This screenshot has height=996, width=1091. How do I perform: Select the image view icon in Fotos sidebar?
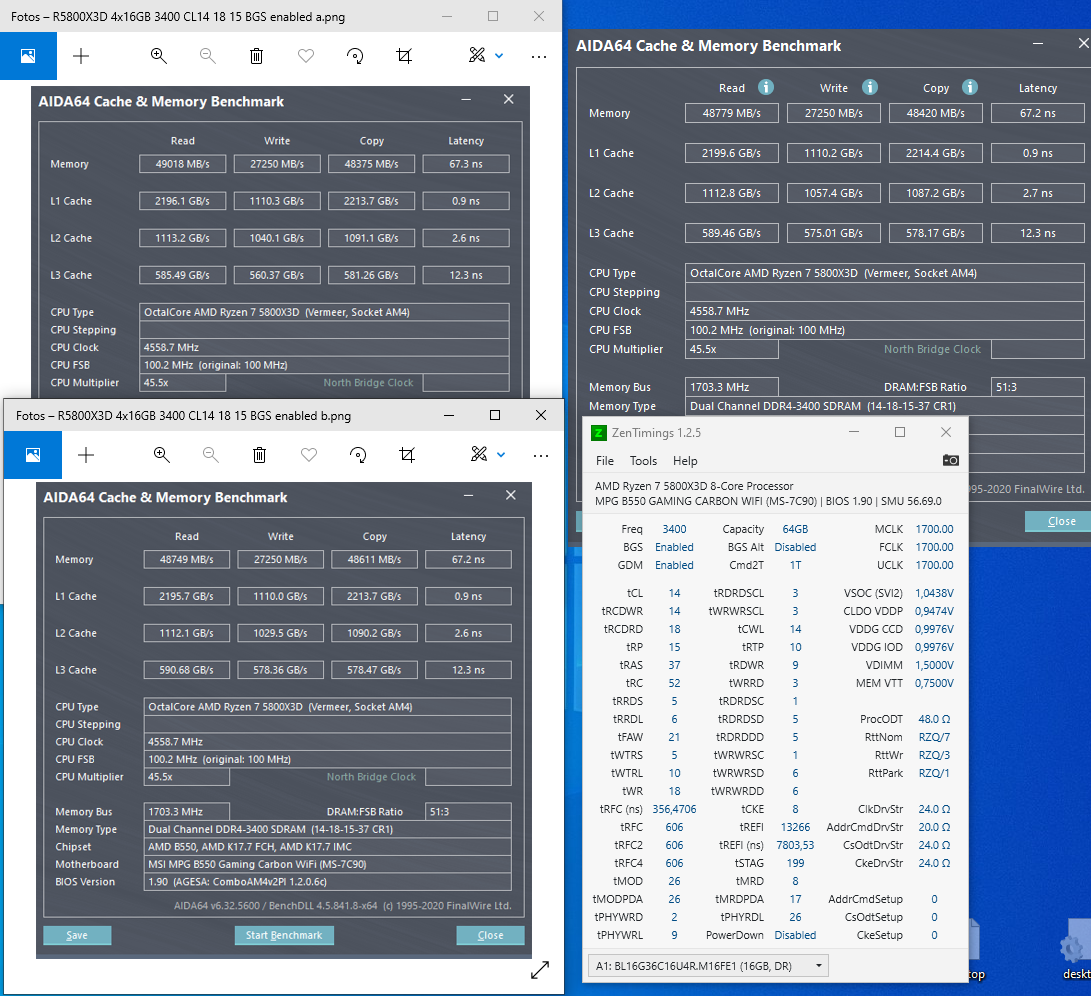tap(28, 56)
